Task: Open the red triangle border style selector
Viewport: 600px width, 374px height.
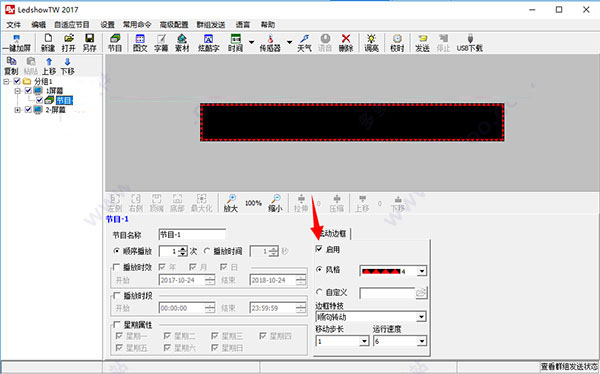Action: tap(393, 271)
